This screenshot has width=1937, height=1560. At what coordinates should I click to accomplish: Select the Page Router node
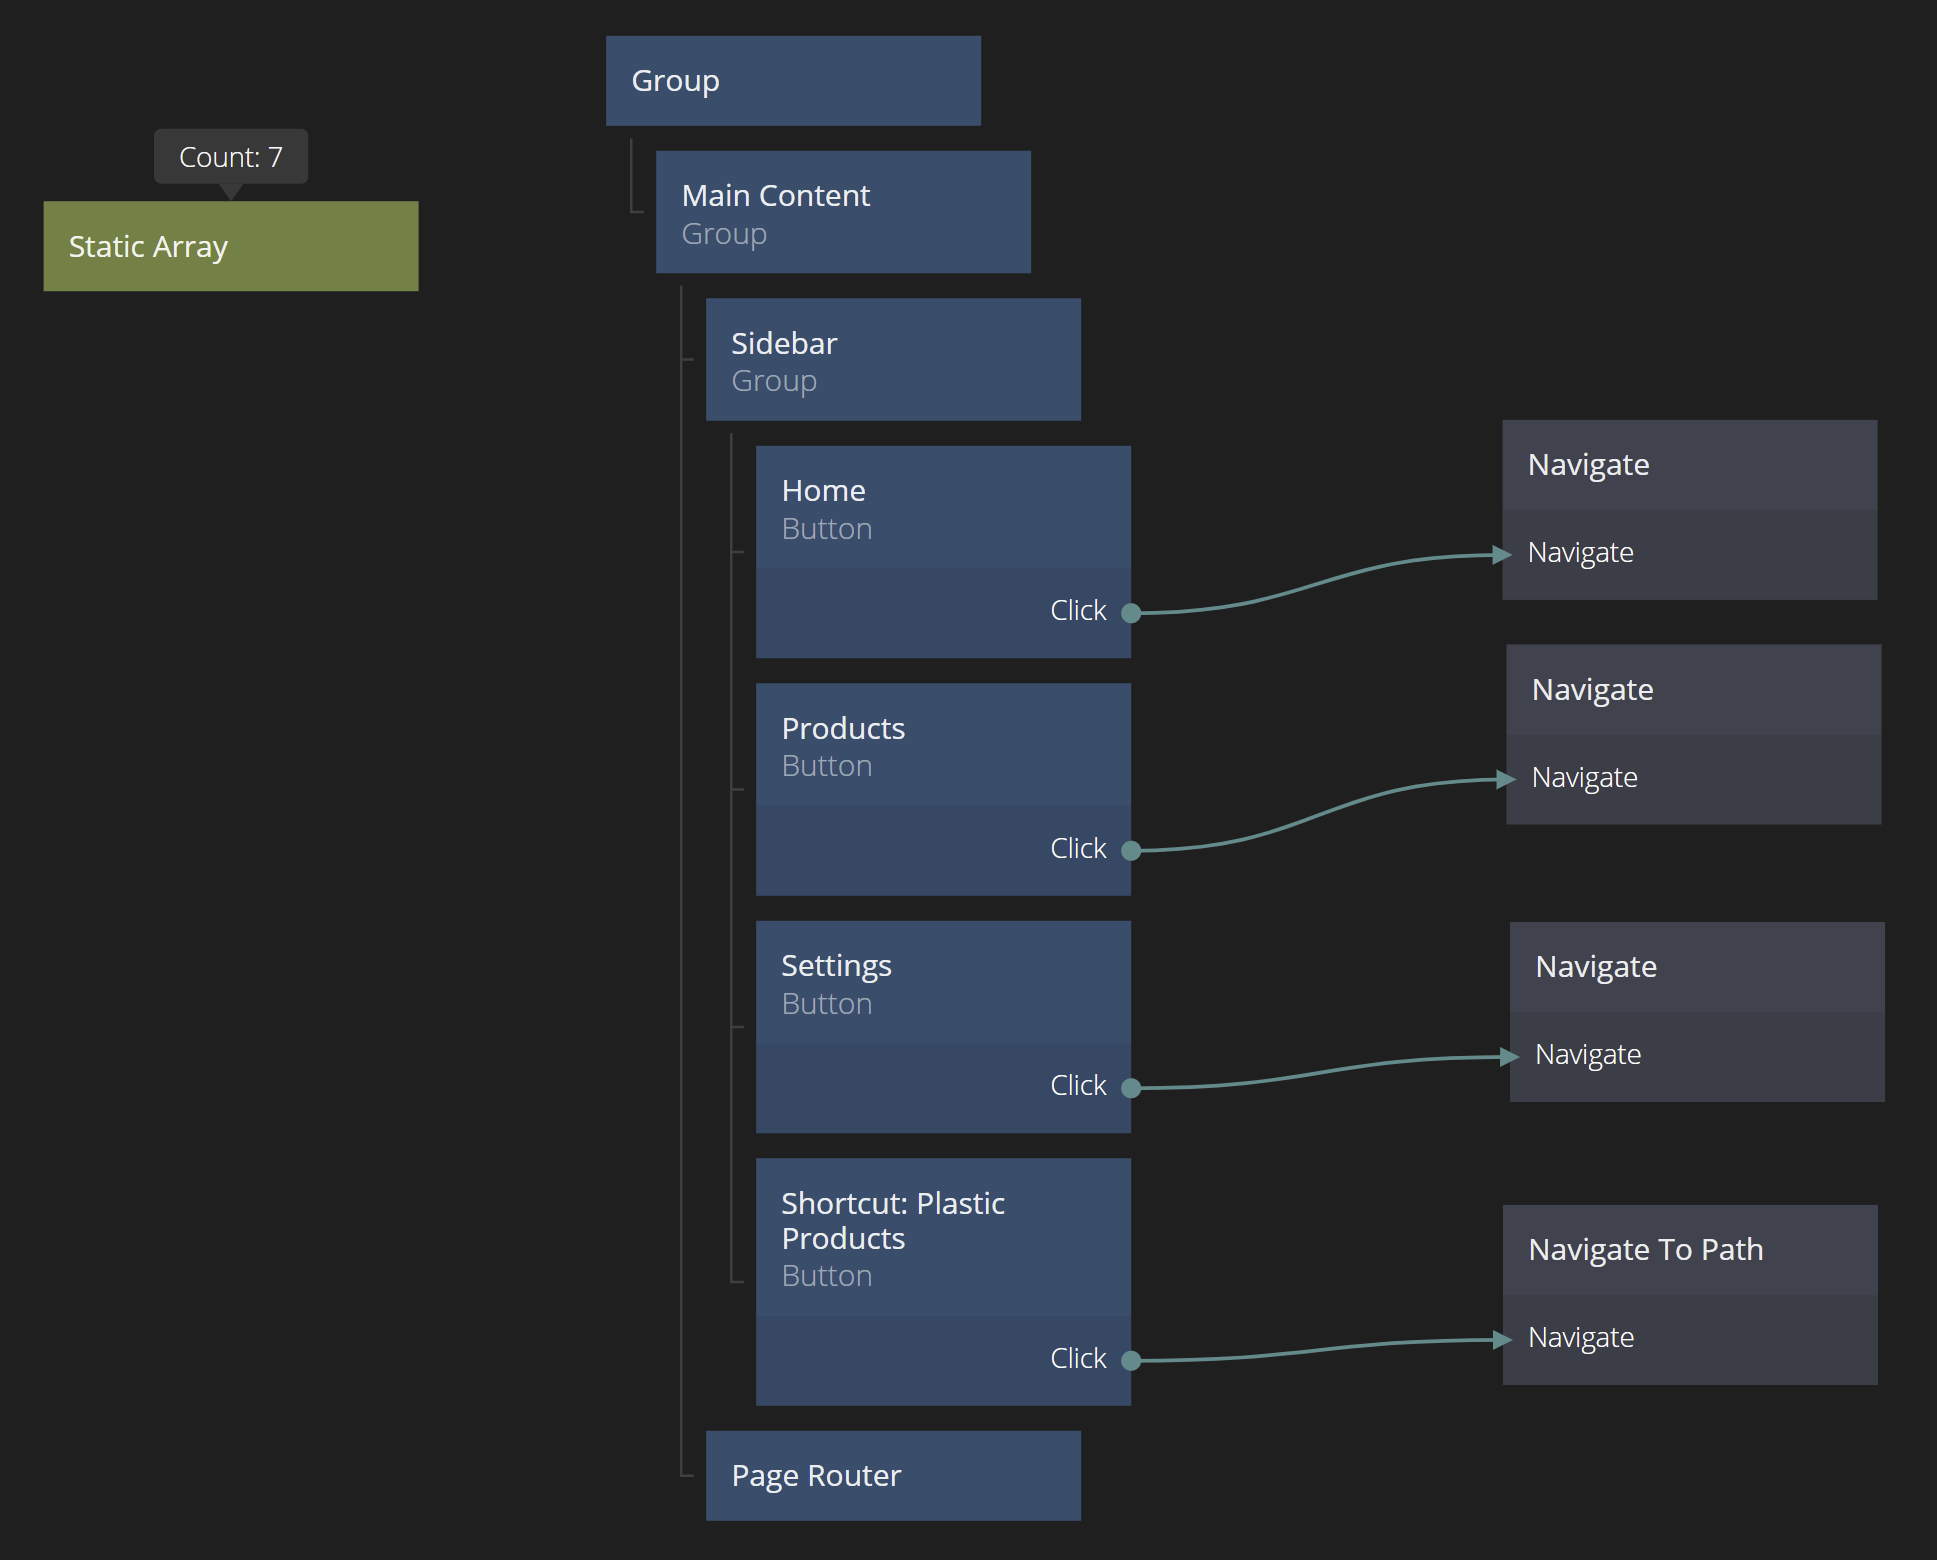[x=892, y=1475]
